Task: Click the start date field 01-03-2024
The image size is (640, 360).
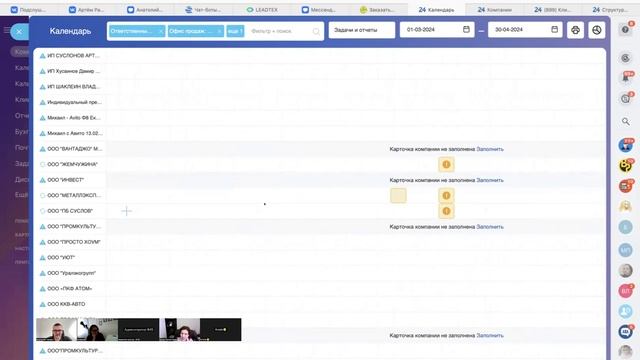Action: pos(437,30)
